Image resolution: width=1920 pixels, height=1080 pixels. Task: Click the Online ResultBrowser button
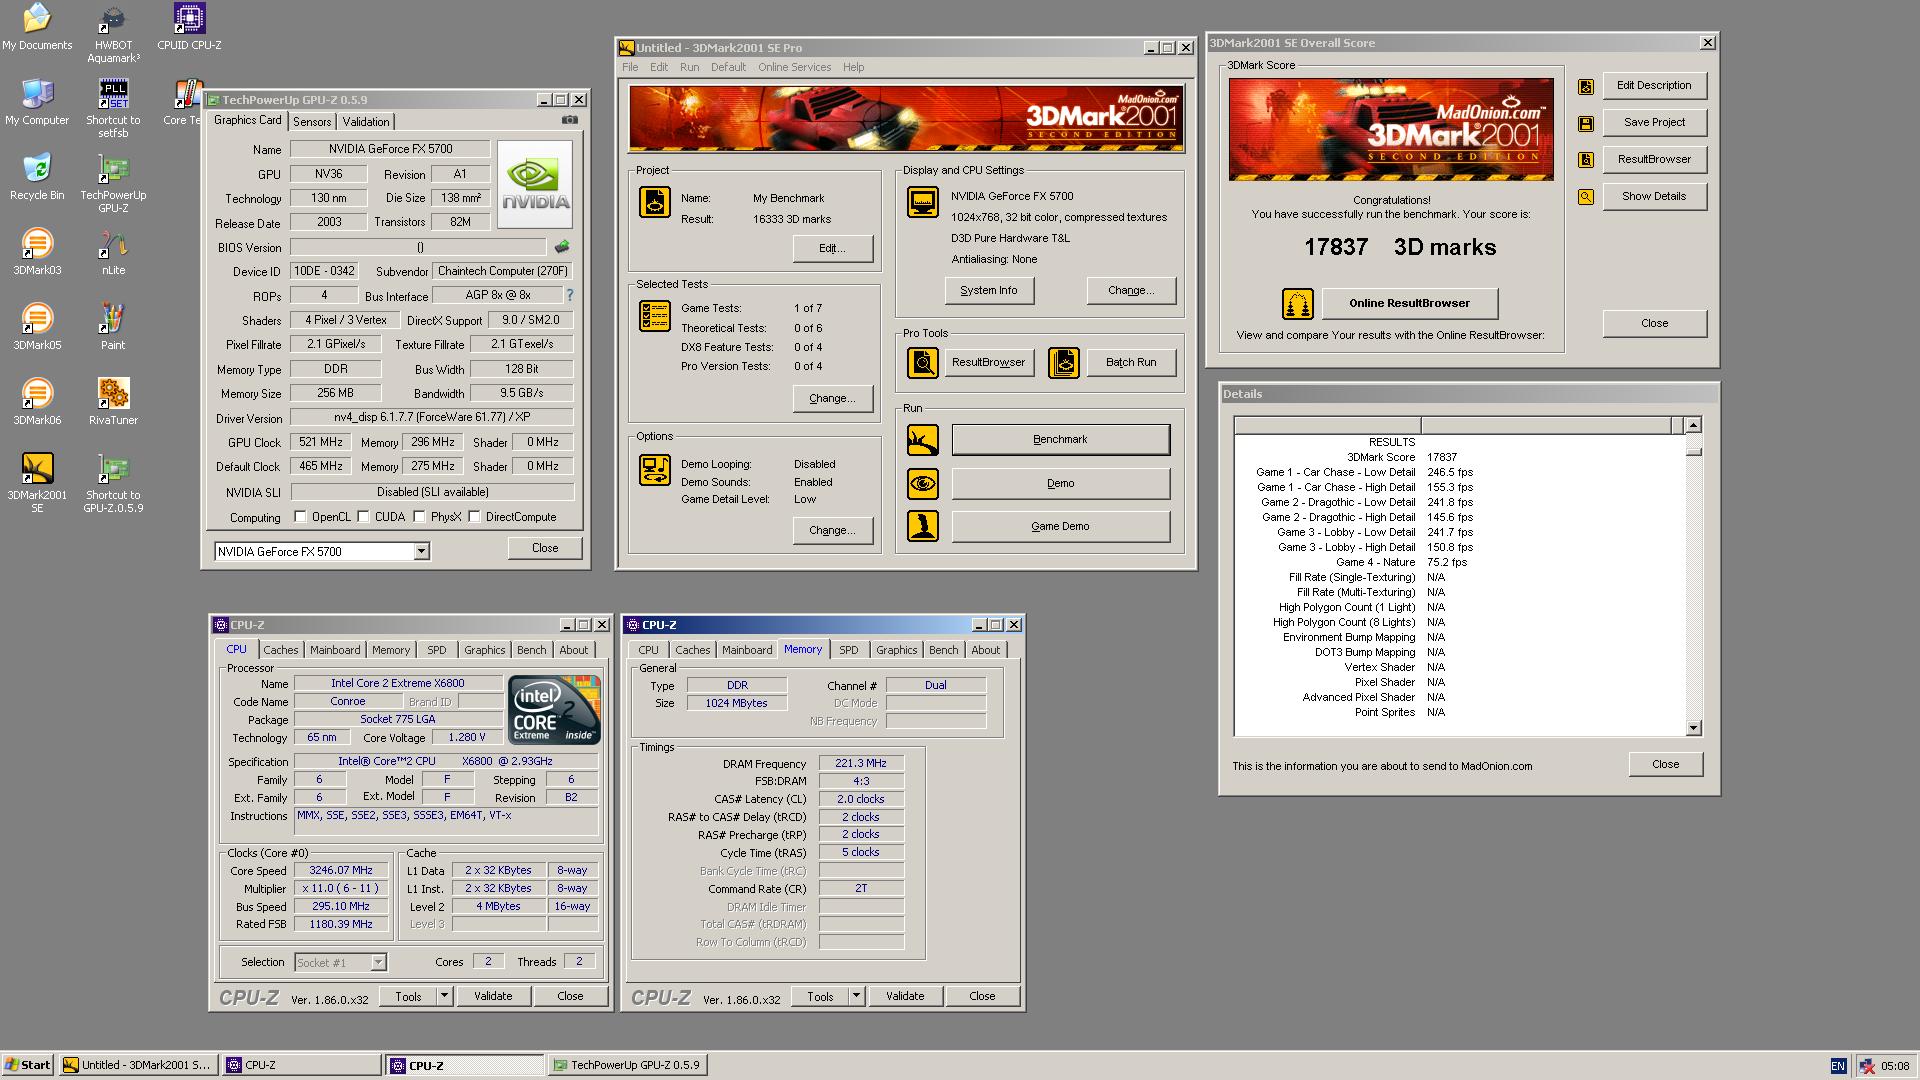pos(1409,303)
